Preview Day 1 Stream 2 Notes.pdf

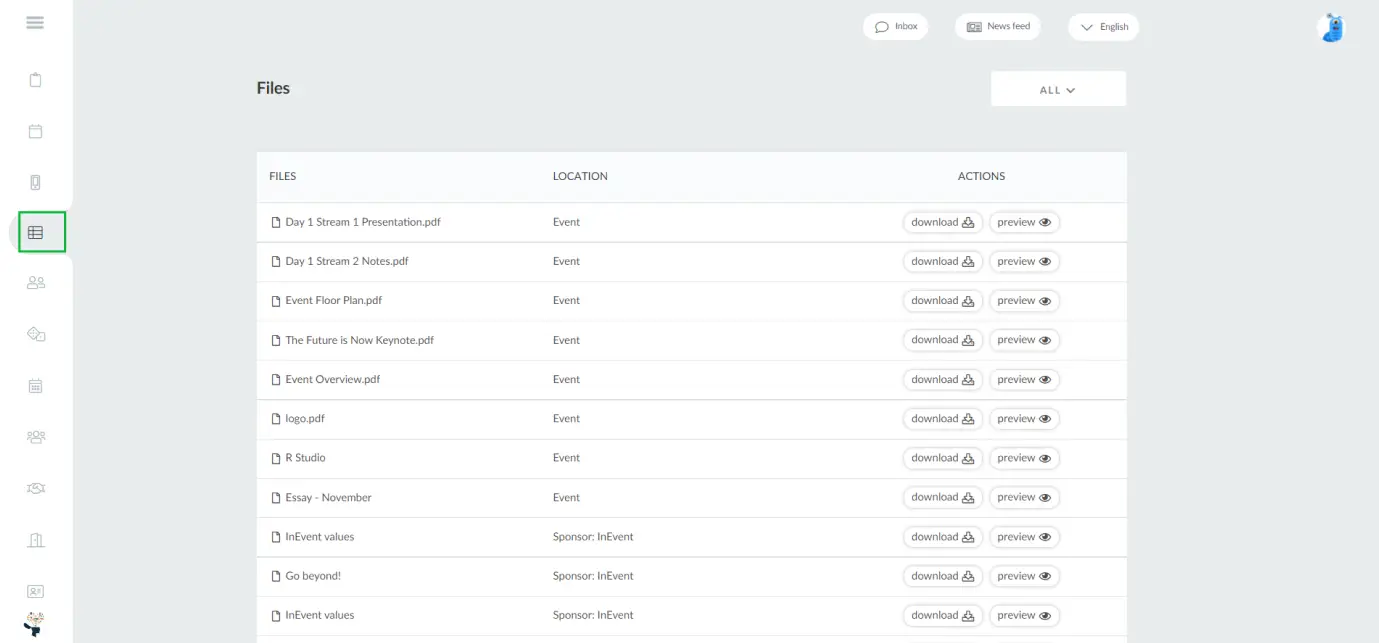pos(1024,261)
